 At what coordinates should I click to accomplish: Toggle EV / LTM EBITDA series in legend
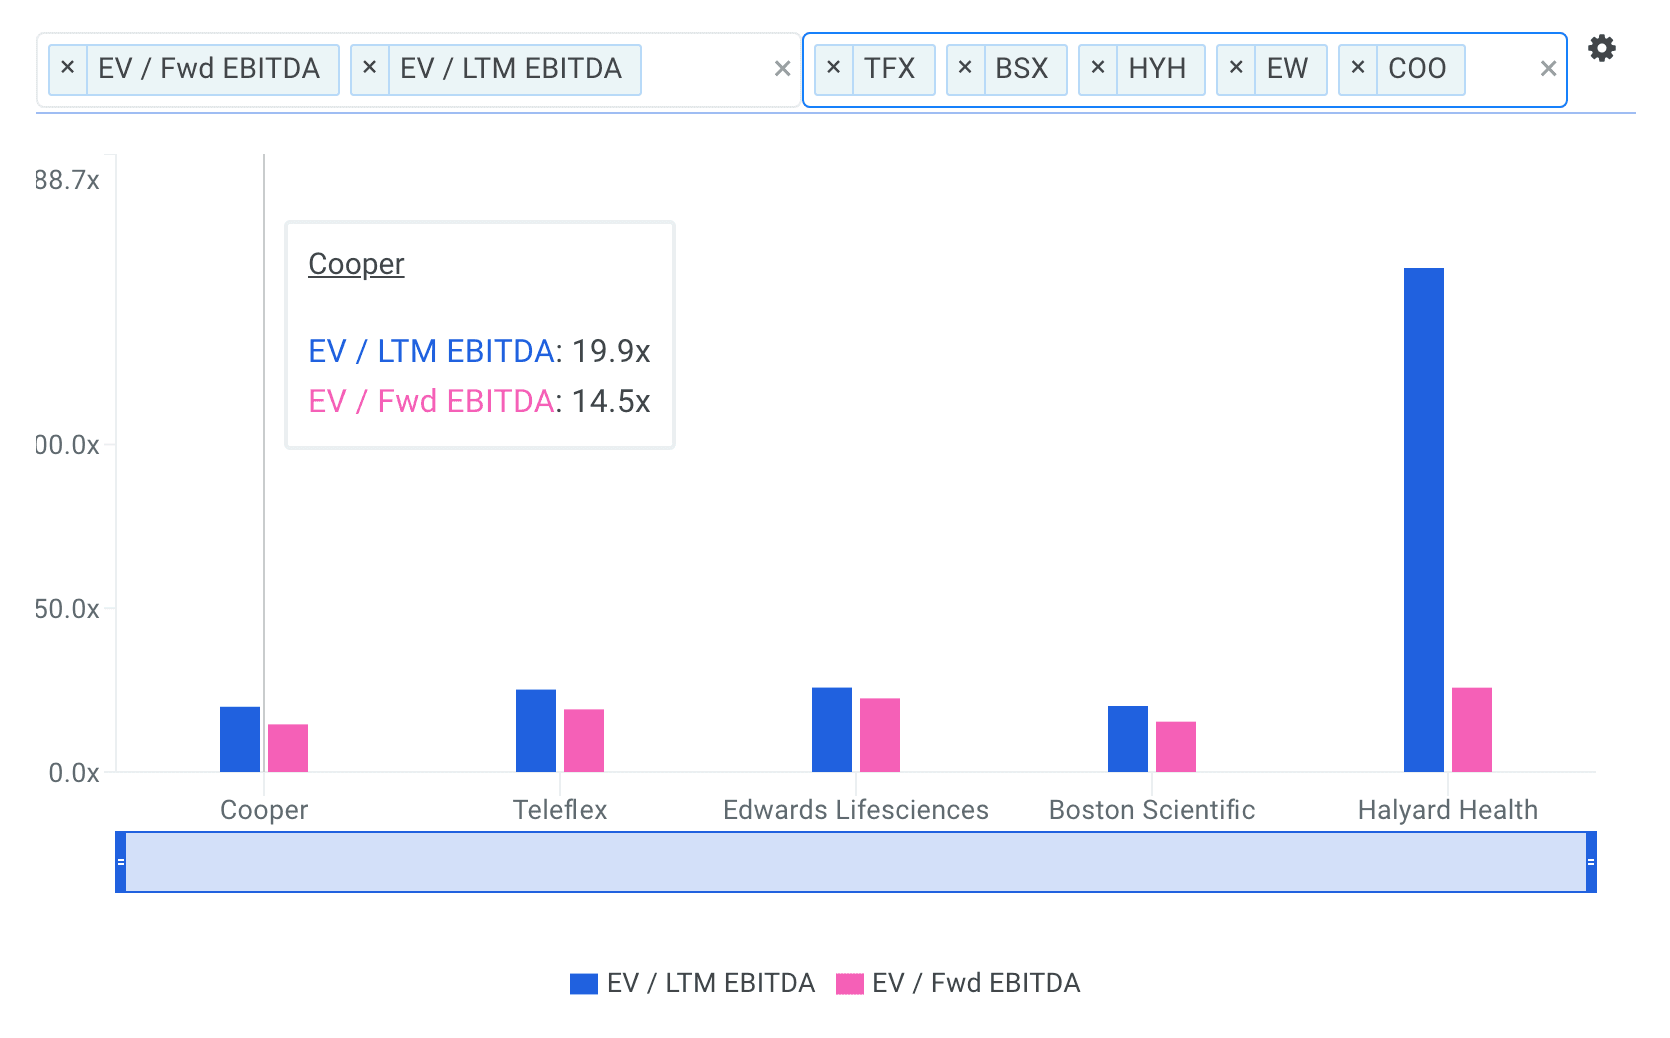(692, 983)
